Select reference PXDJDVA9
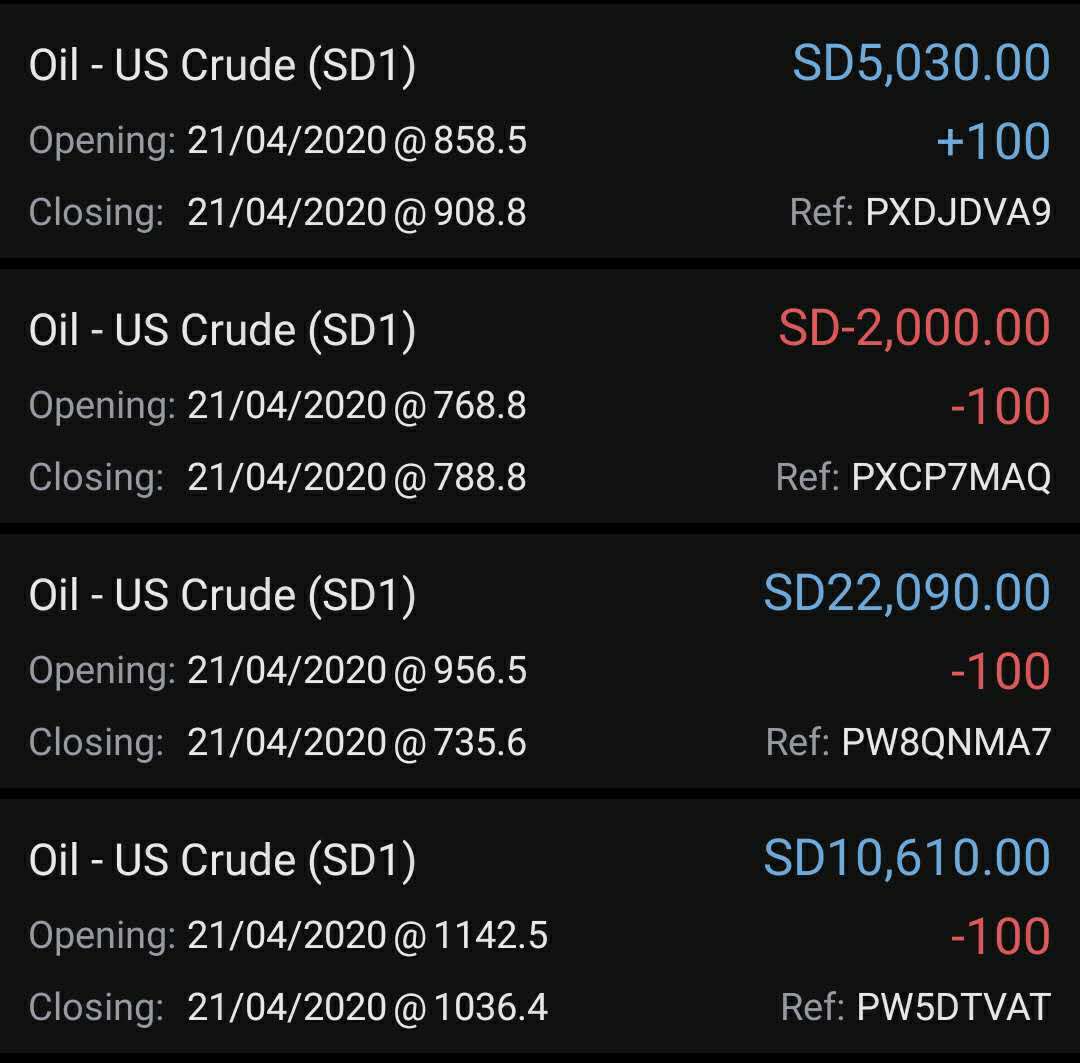 coord(957,213)
